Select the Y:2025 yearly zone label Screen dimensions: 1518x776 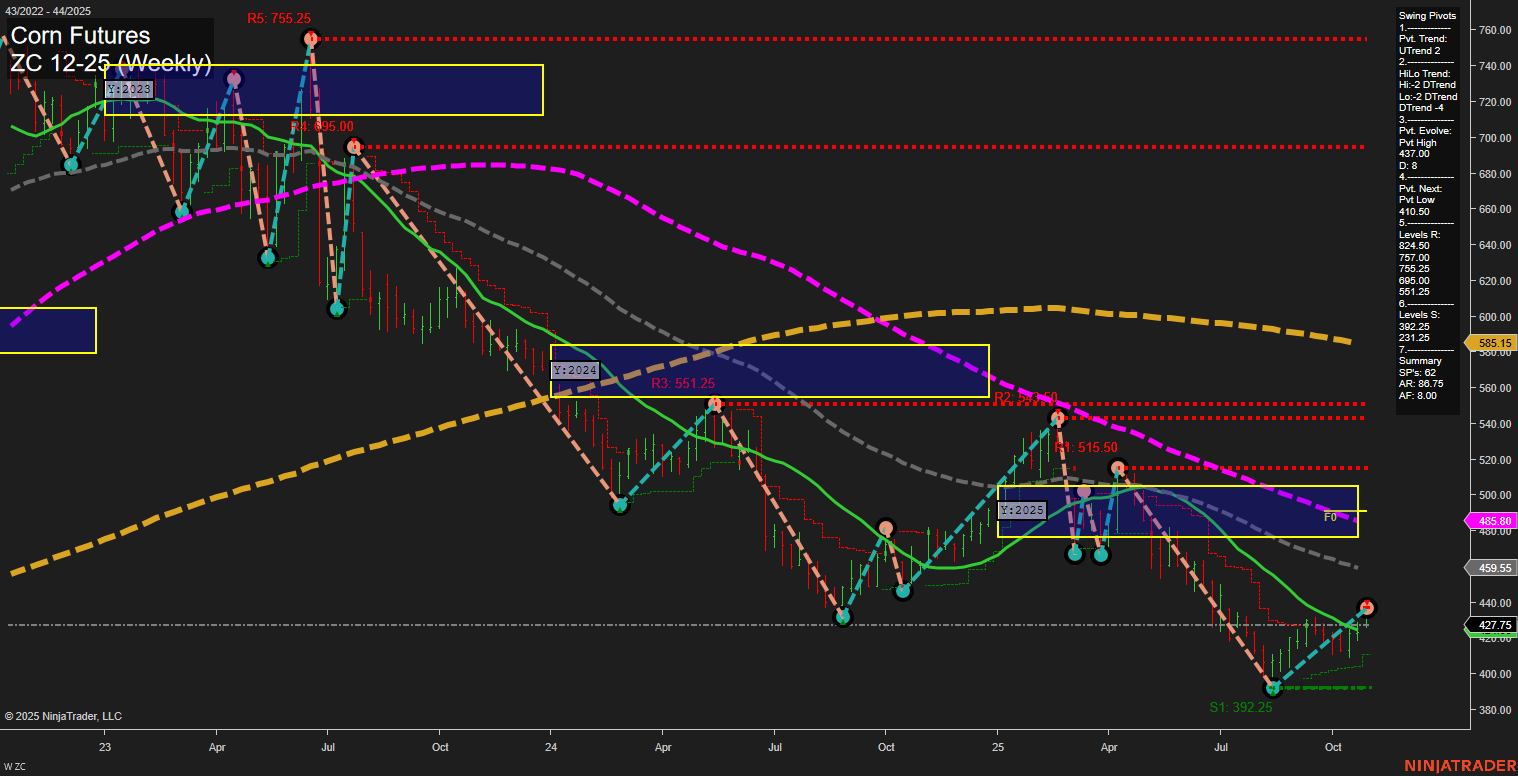(x=1022, y=510)
